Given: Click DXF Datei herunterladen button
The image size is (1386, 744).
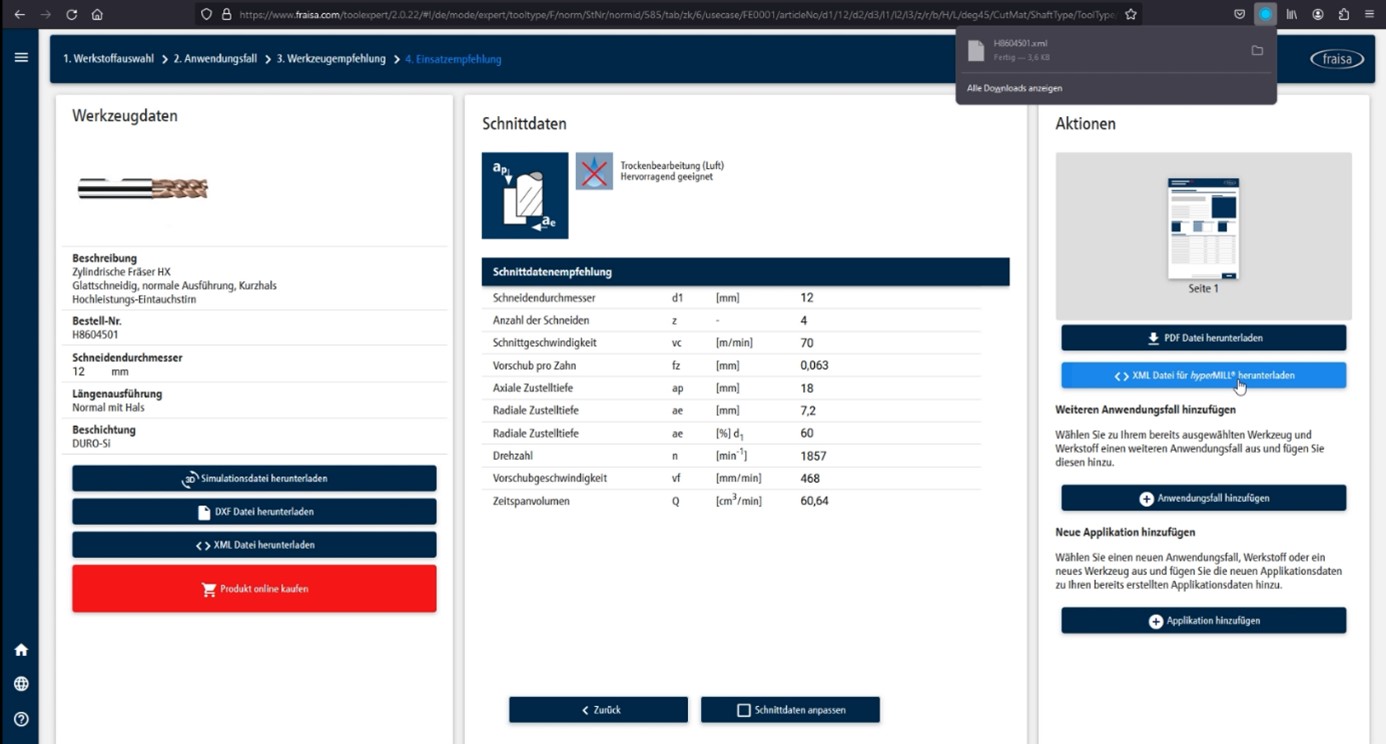Looking at the screenshot, I should point(254,512).
